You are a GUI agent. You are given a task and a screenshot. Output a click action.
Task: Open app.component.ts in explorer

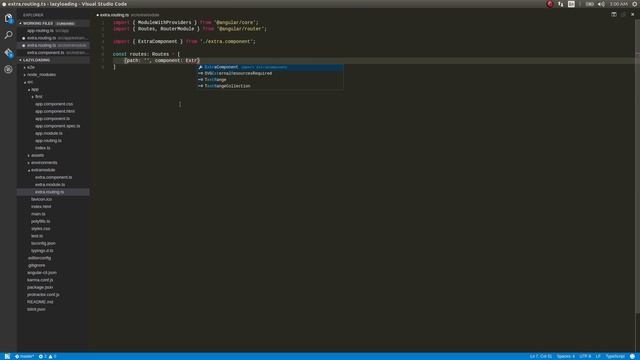(x=52, y=119)
